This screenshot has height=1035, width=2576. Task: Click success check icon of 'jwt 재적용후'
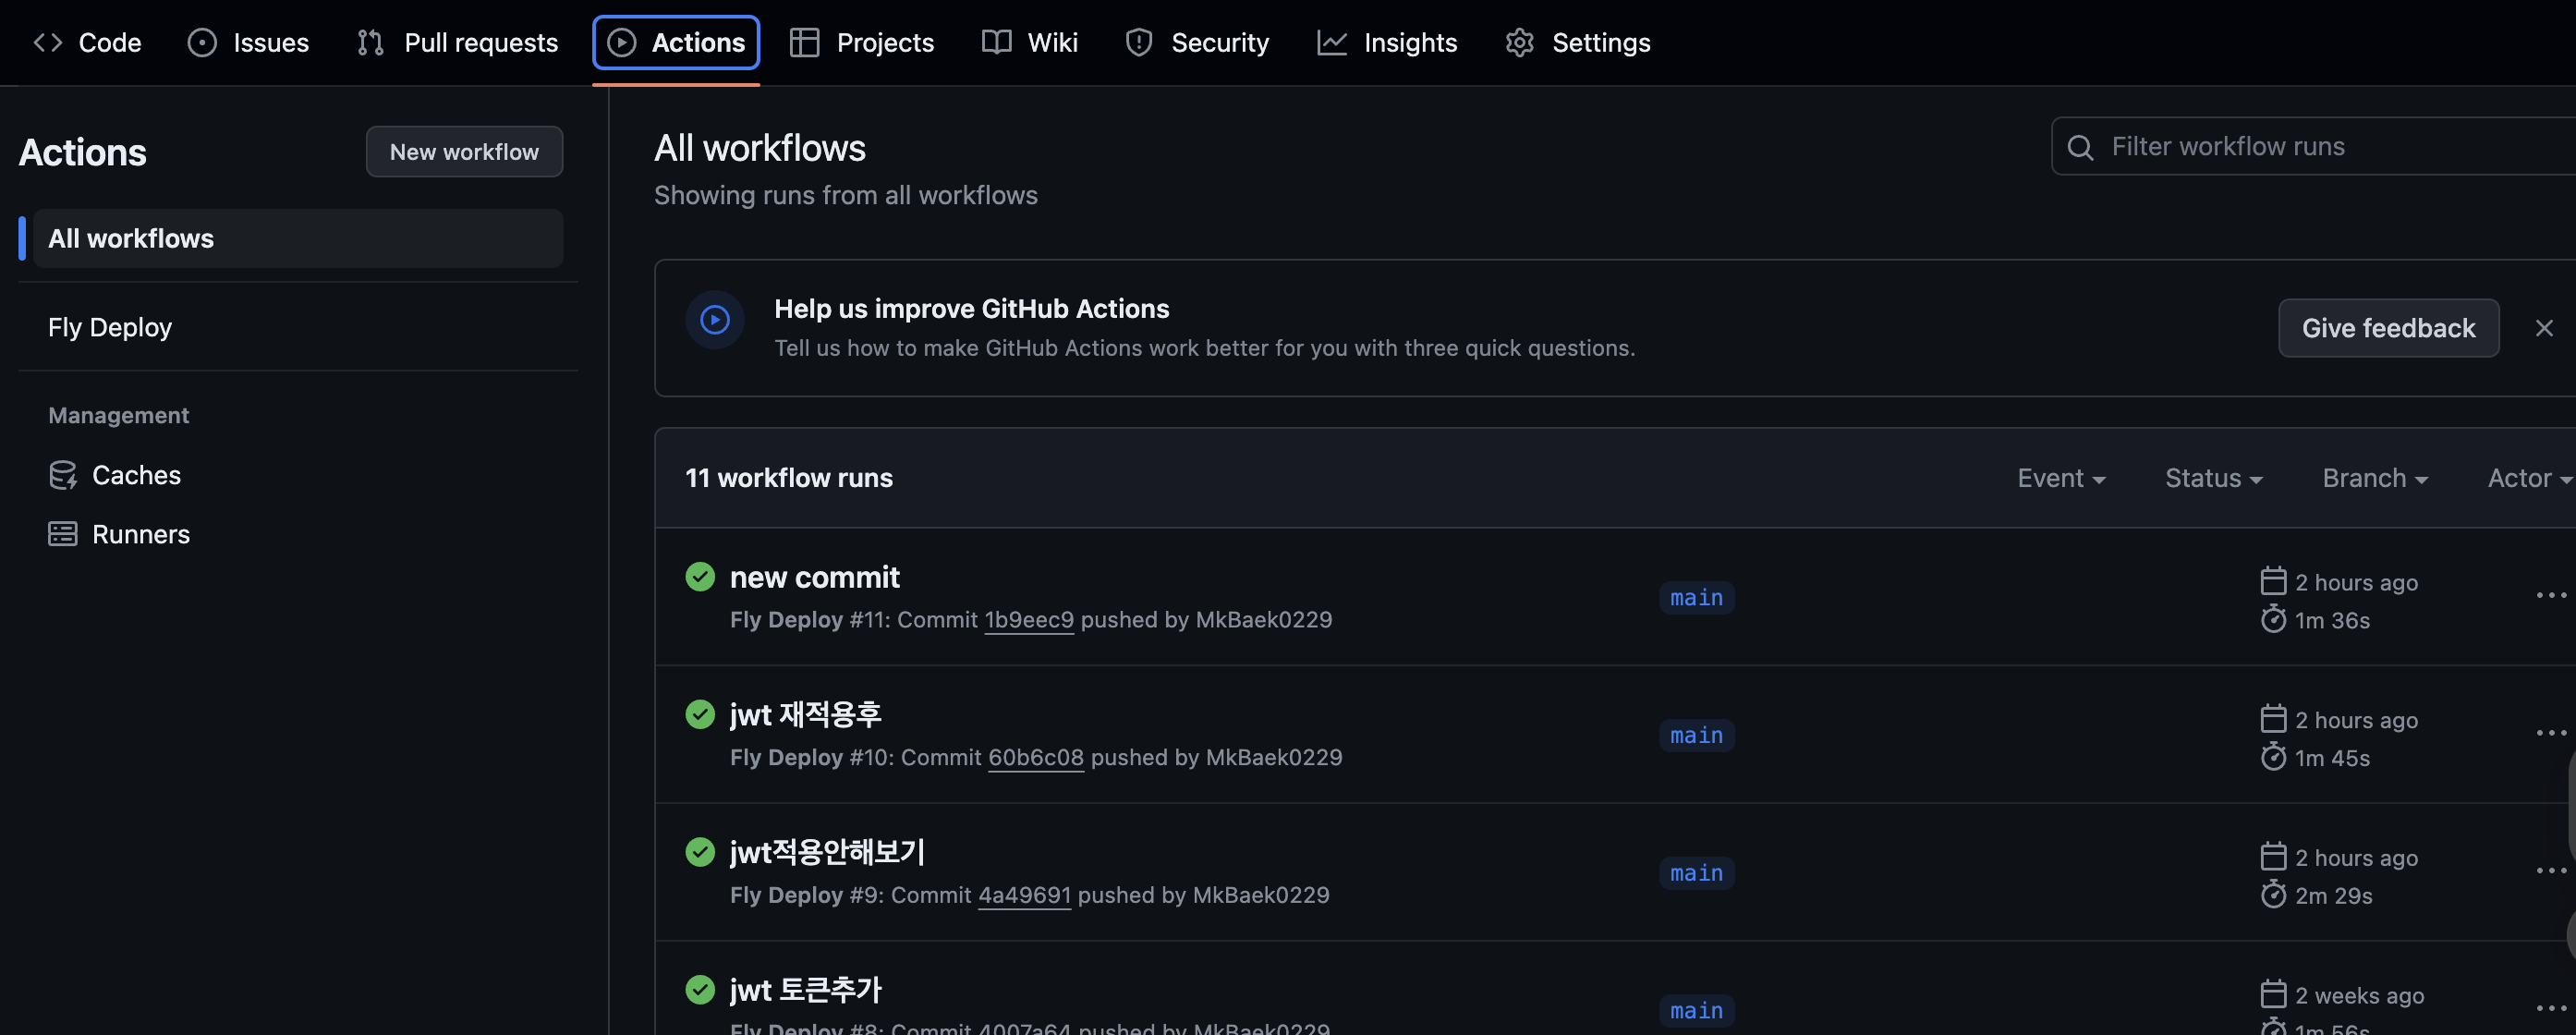click(x=700, y=714)
